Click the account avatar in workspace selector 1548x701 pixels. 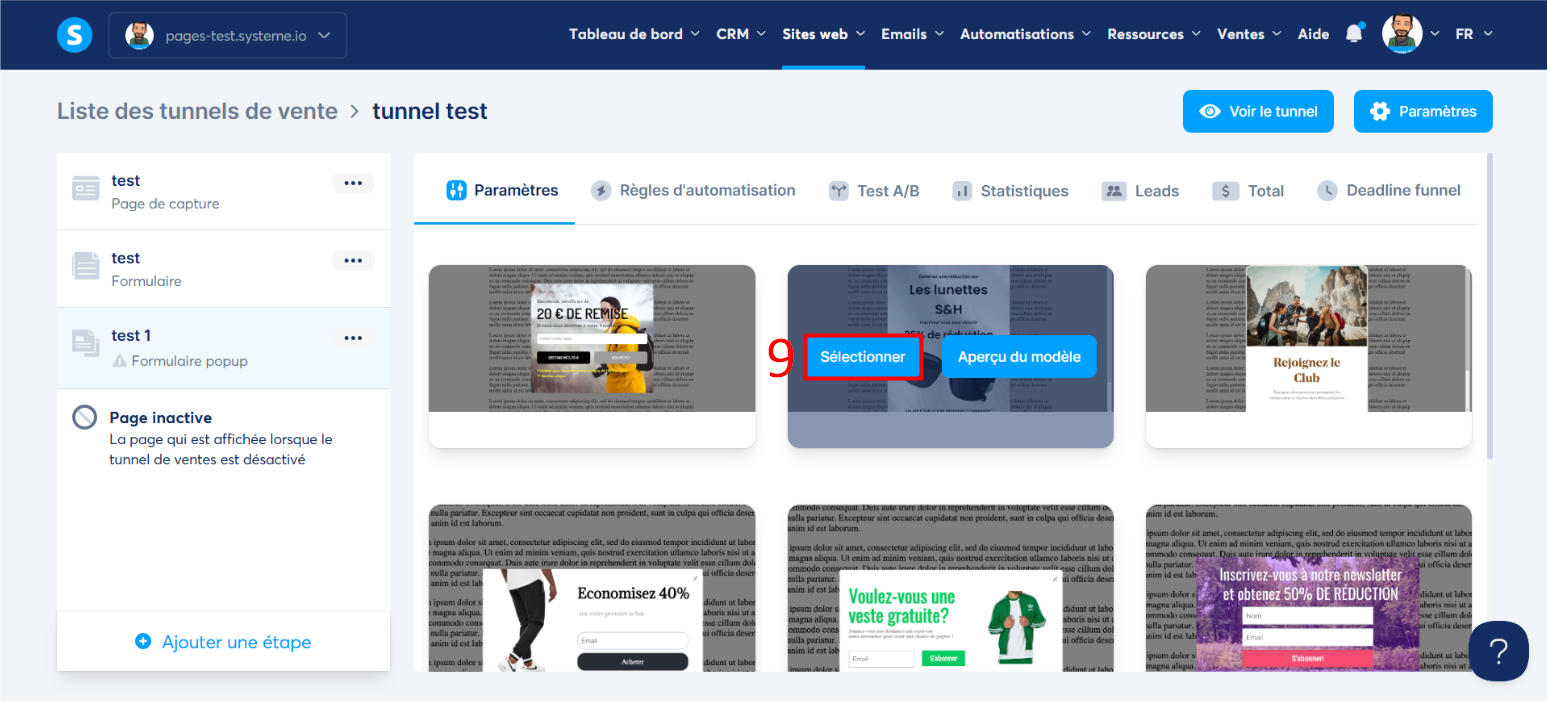tap(139, 35)
